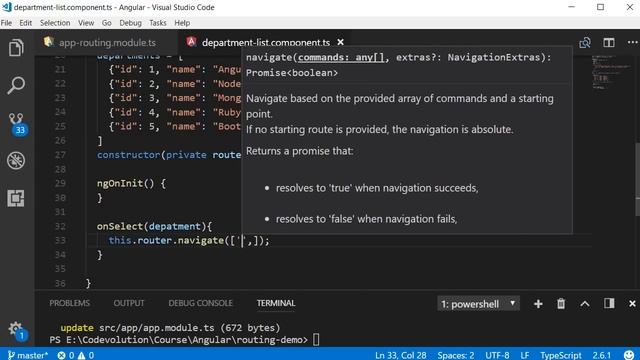Open the Explorer view in activity bar
Viewport: 640px width, 360px height.
16,48
